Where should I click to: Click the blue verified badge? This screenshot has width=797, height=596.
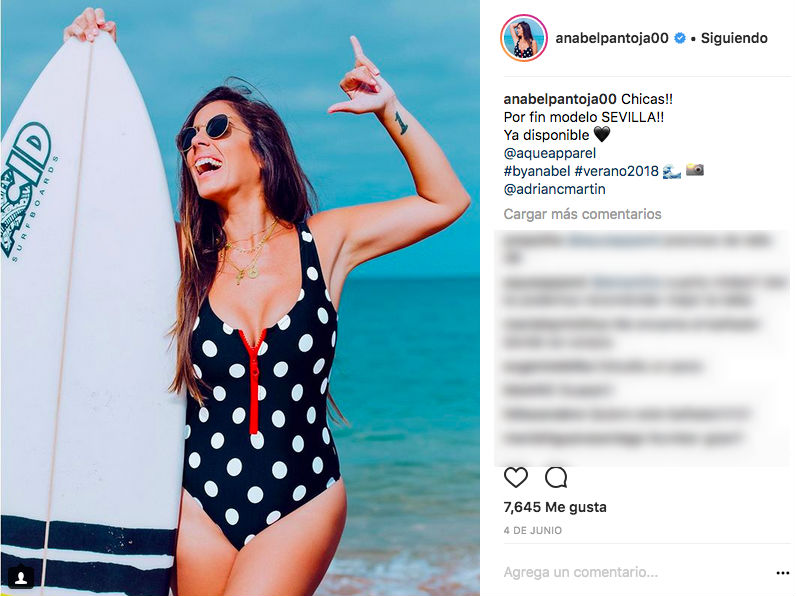[x=680, y=38]
